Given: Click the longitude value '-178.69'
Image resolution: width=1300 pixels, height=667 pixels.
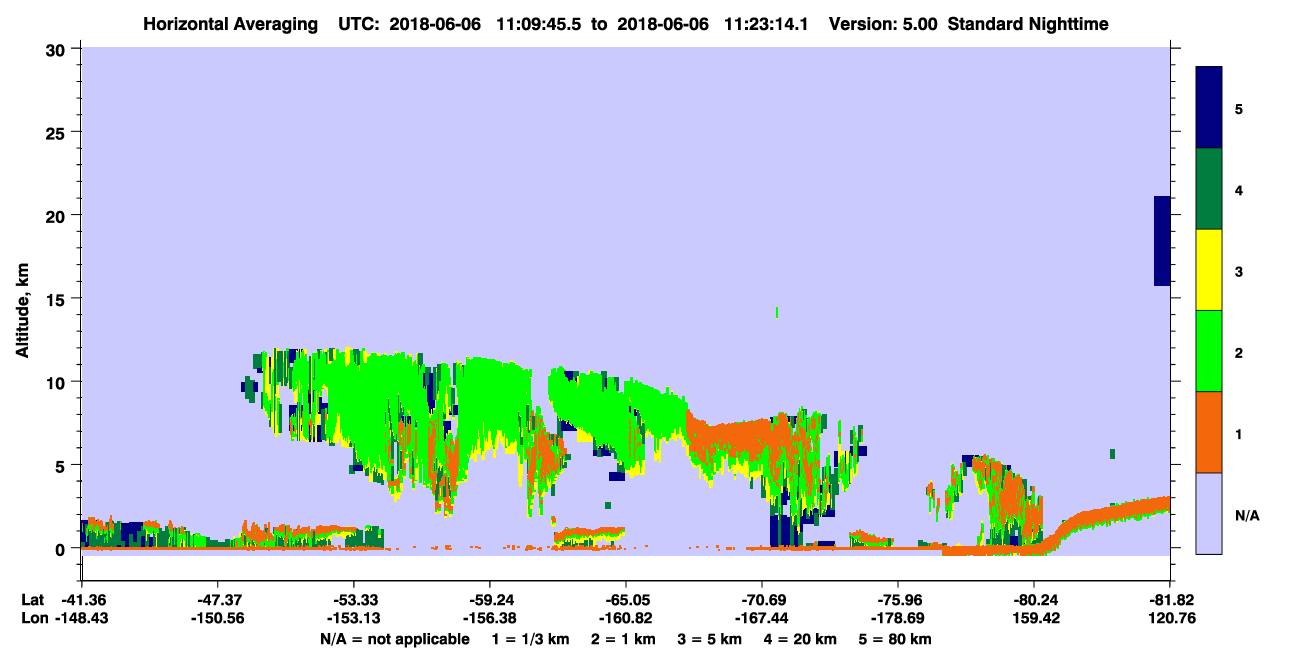Looking at the screenshot, I should pos(898,619).
